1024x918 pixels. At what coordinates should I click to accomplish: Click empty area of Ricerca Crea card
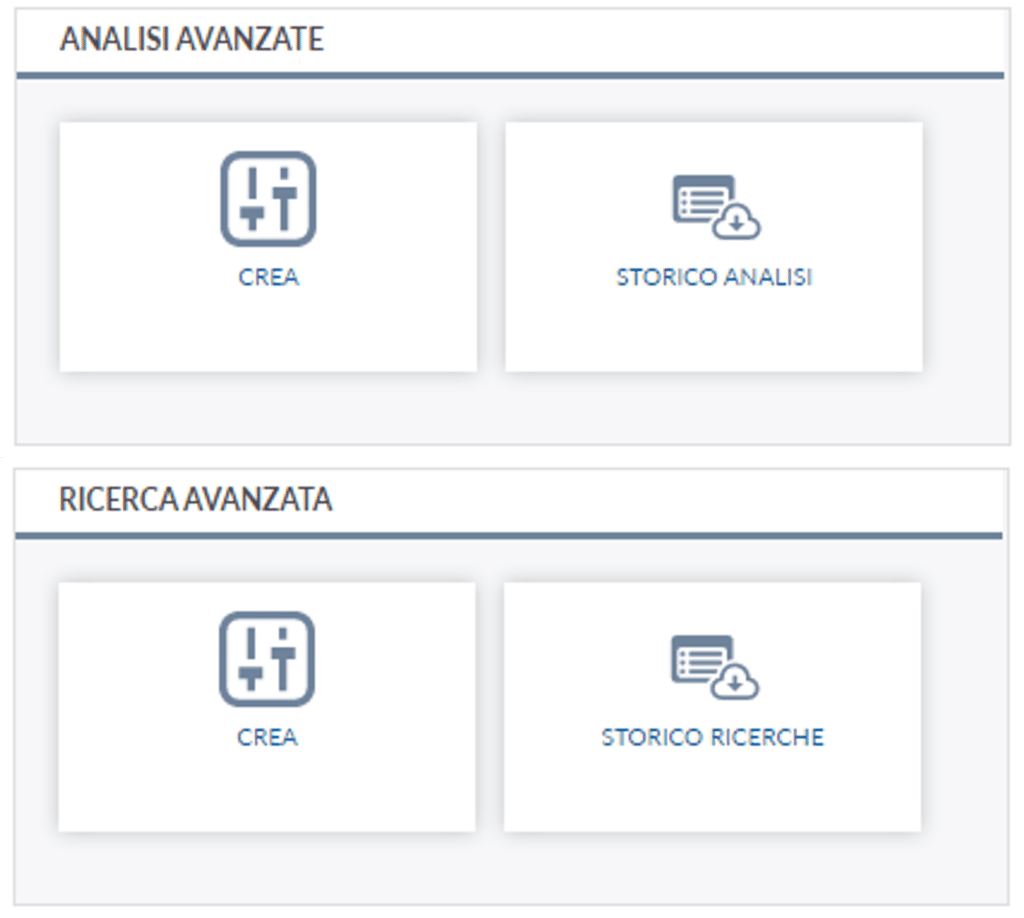click(x=267, y=795)
